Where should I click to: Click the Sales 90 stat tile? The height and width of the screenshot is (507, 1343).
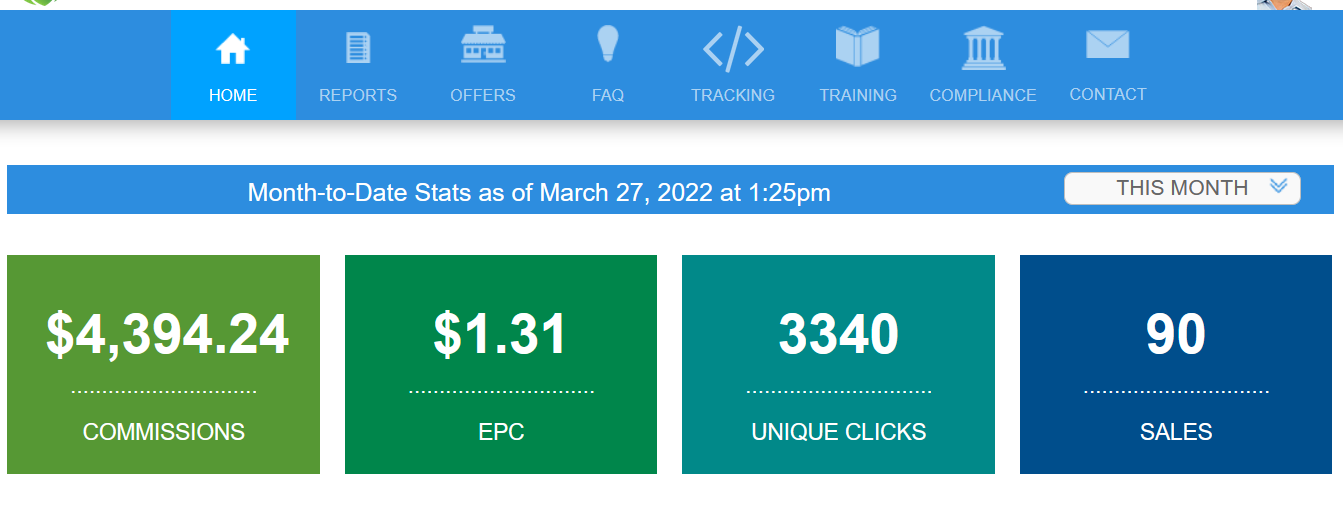[1176, 364]
